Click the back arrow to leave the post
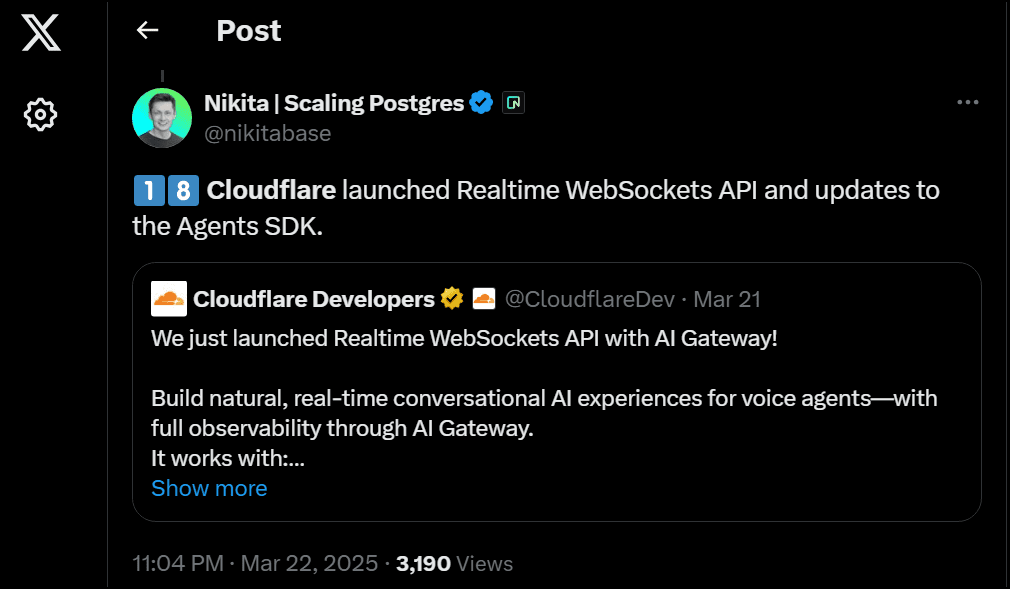The width and height of the screenshot is (1010, 589). [x=146, y=30]
